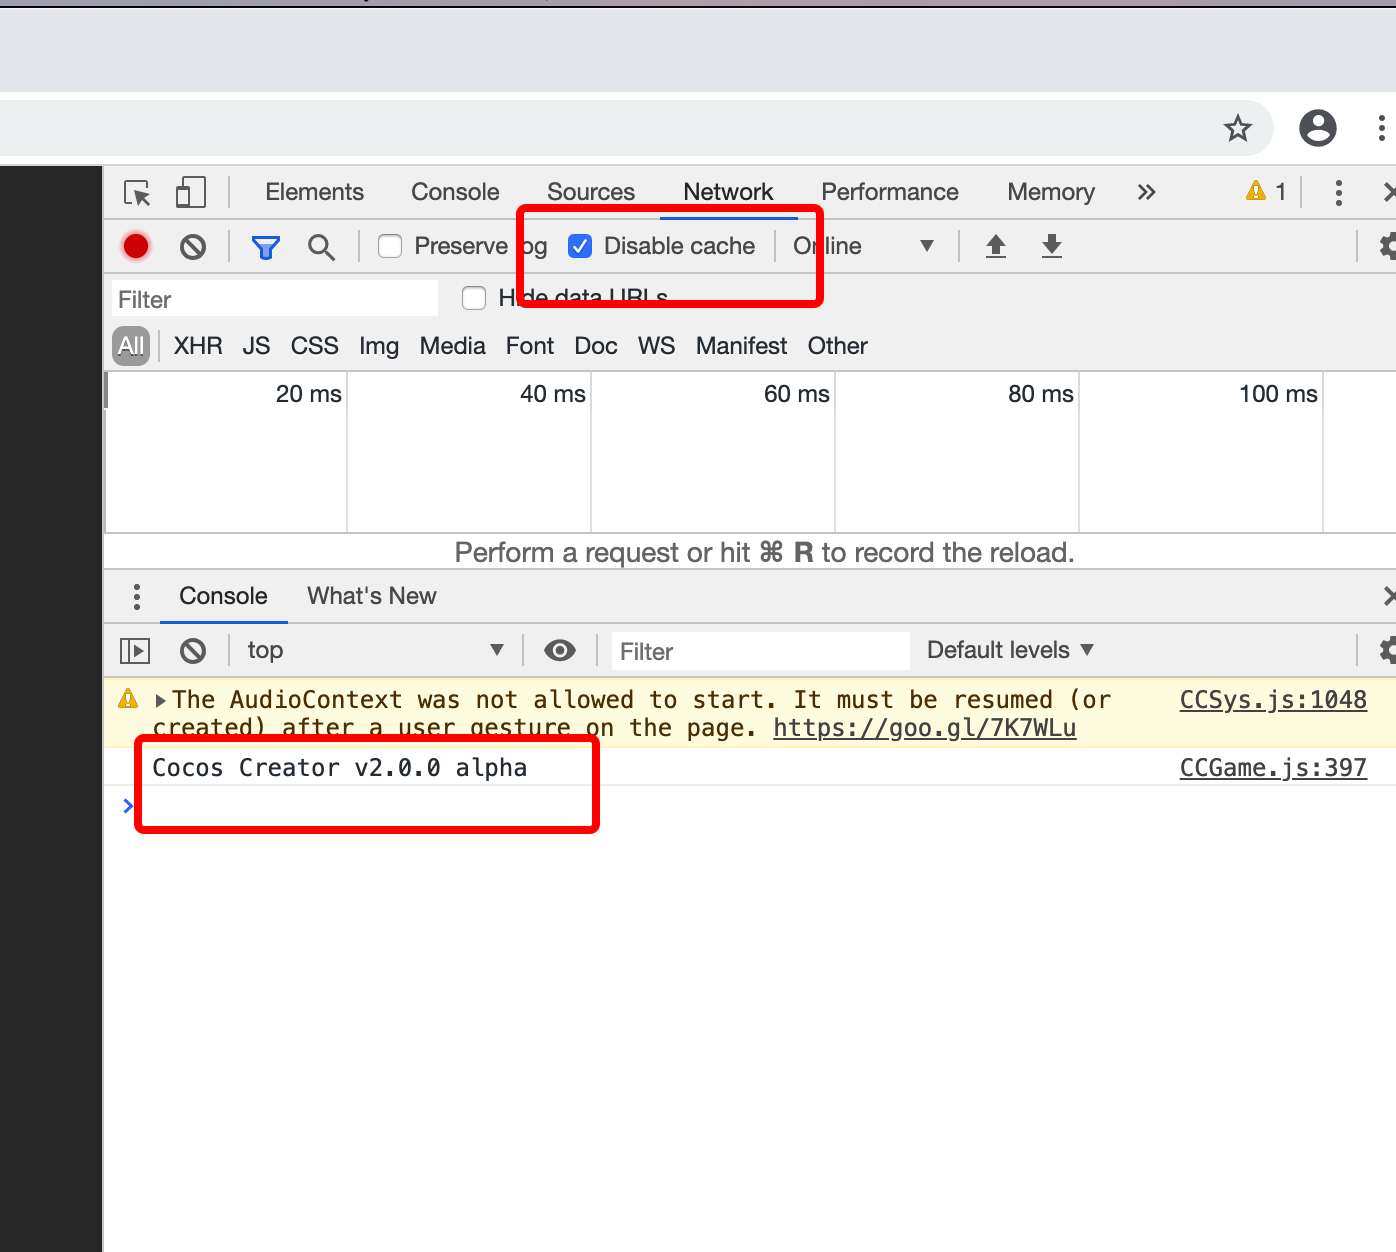
Task: Filter requests by Media type
Action: [452, 346]
